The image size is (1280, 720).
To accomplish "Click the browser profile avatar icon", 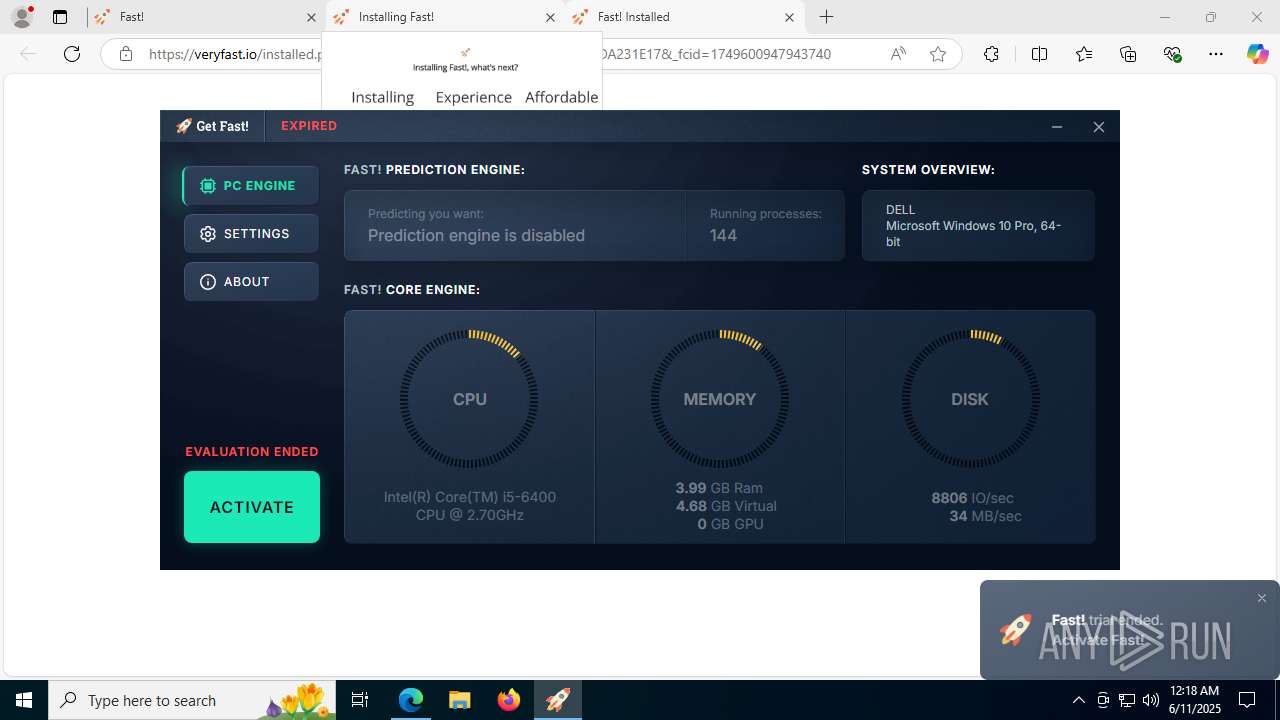I will point(21,17).
